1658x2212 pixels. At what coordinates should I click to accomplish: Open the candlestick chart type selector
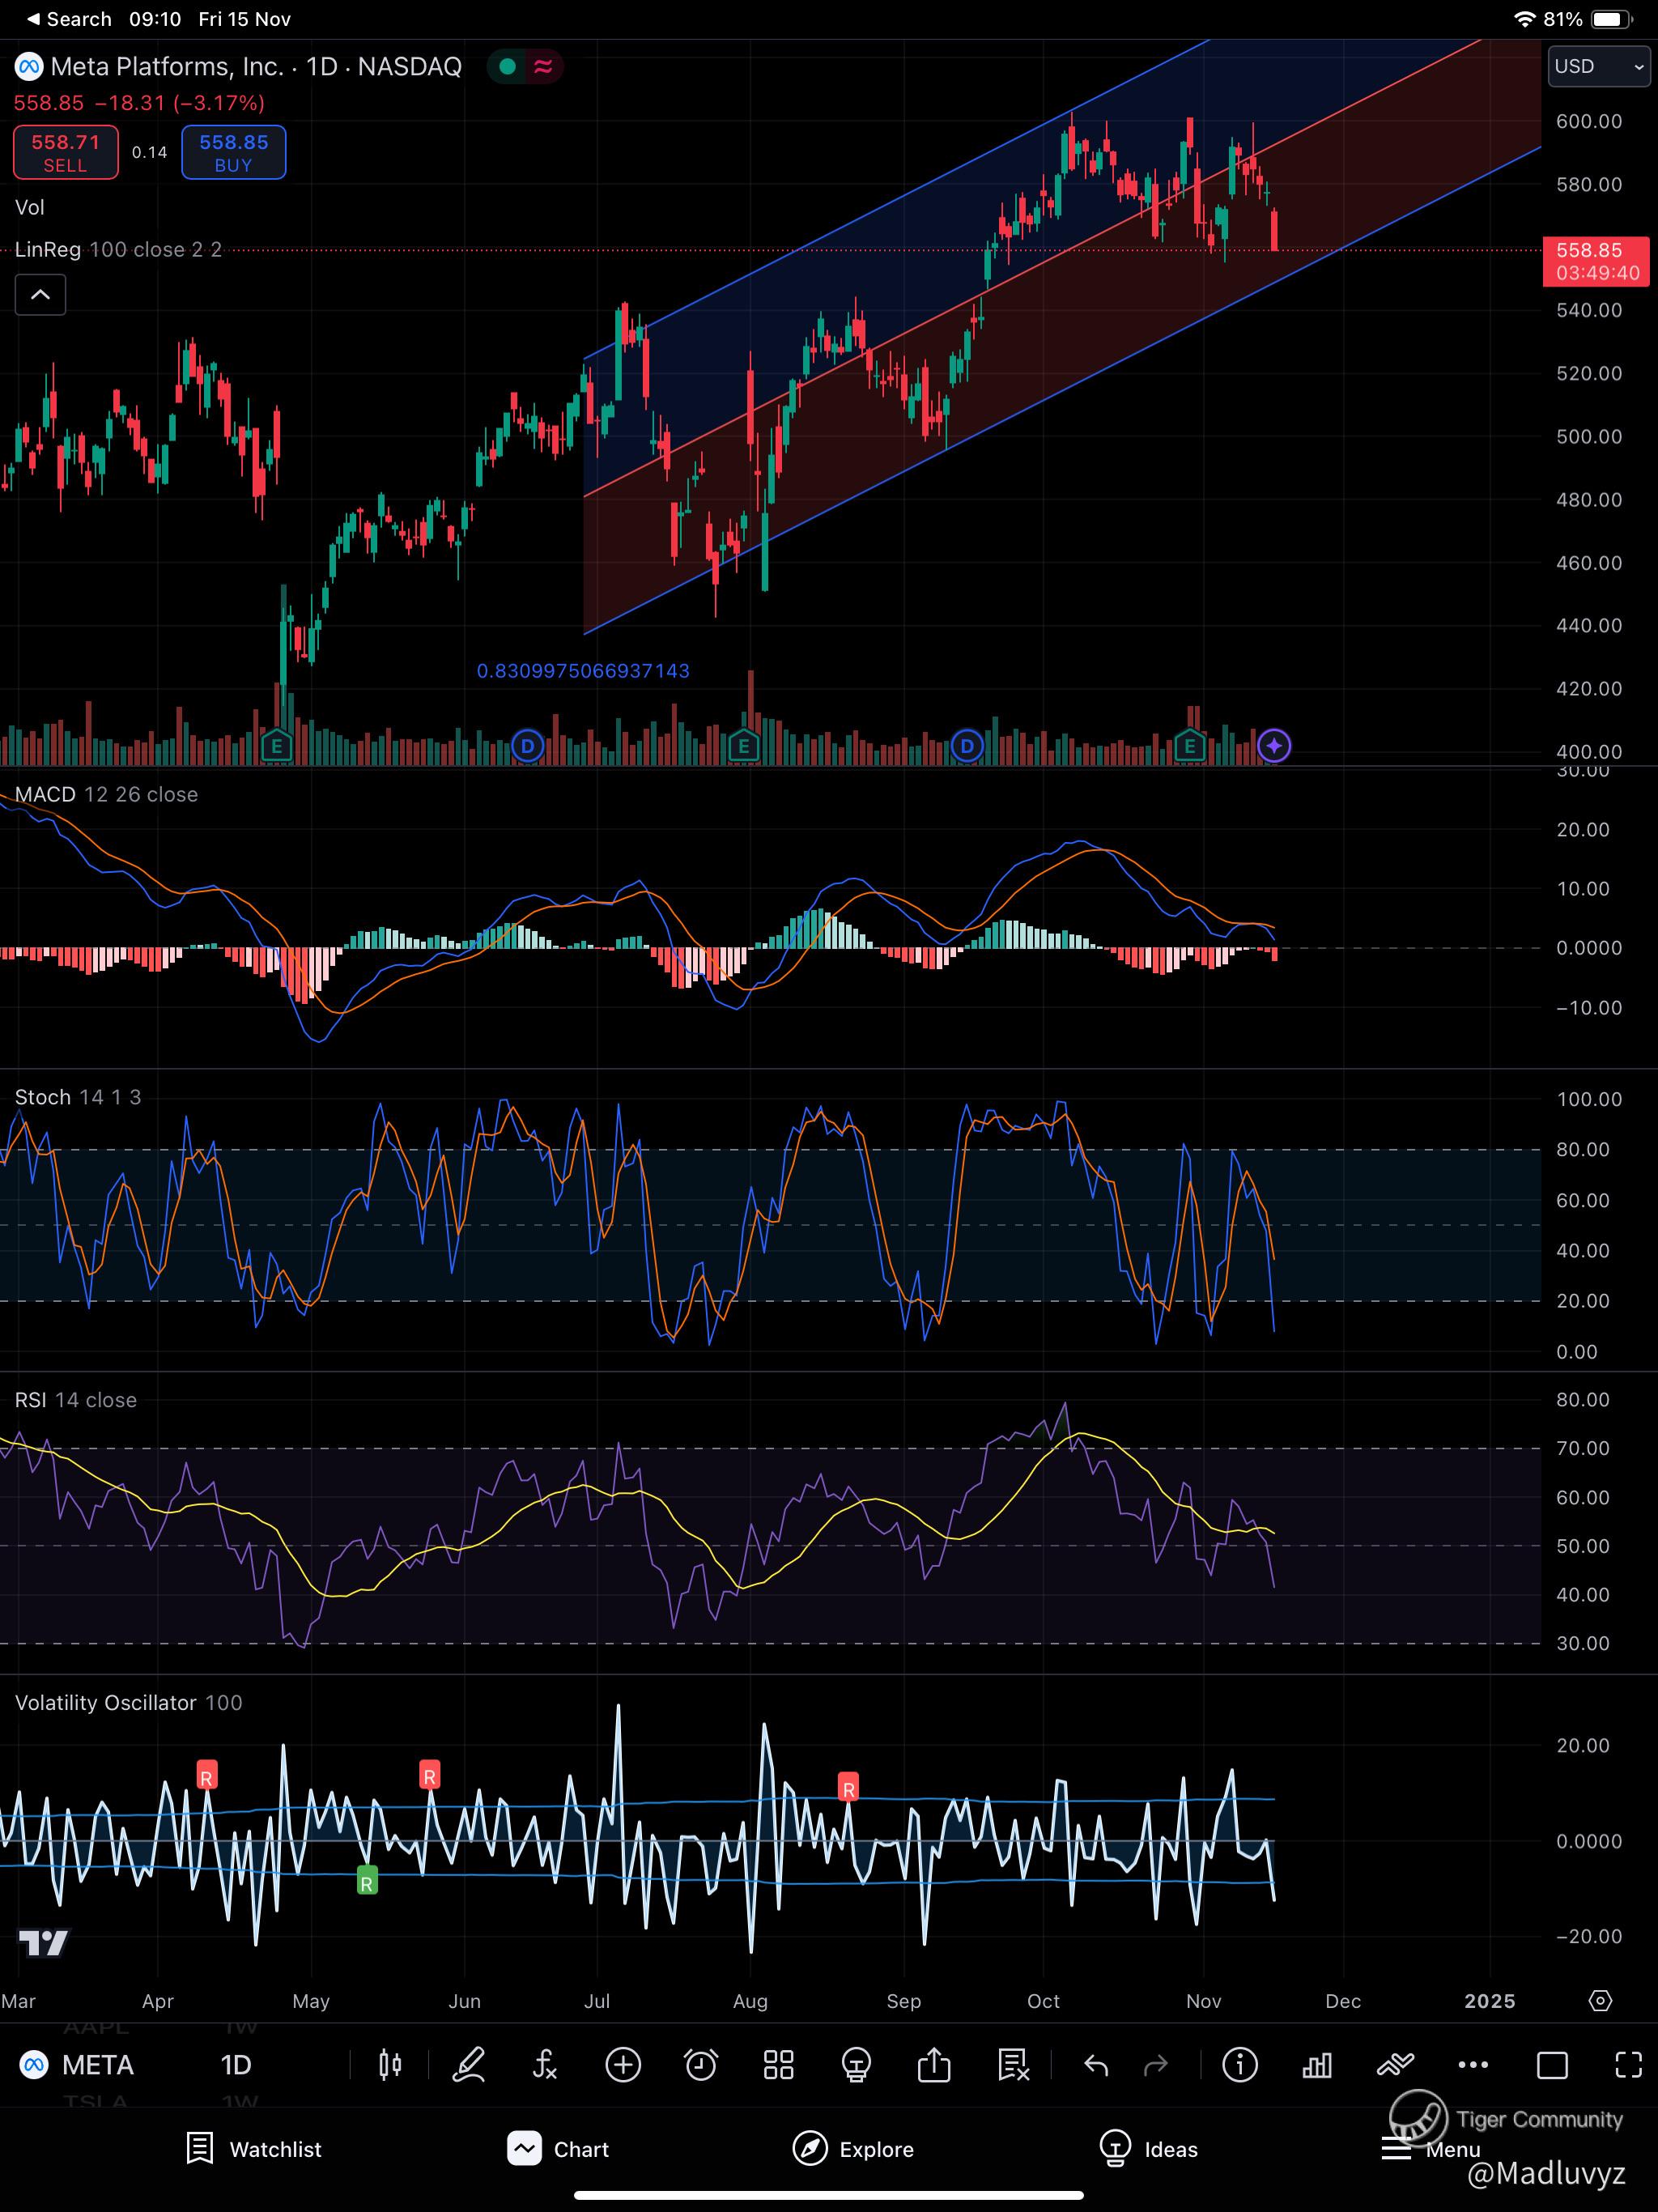[x=390, y=2065]
